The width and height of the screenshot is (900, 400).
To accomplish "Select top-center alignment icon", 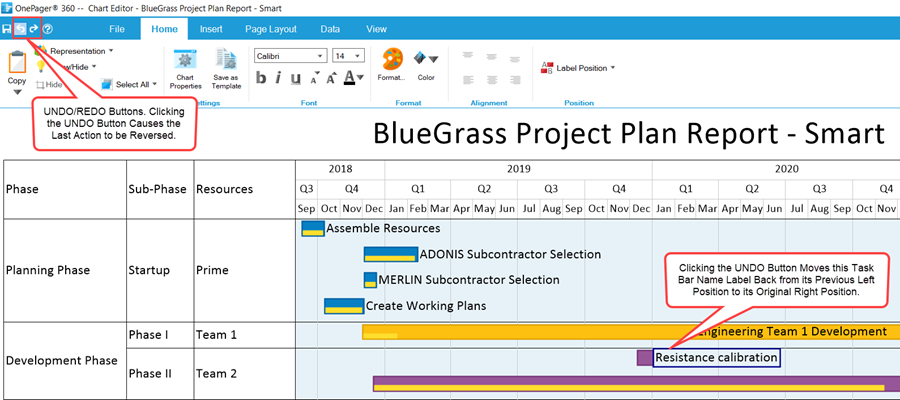I will click(491, 56).
